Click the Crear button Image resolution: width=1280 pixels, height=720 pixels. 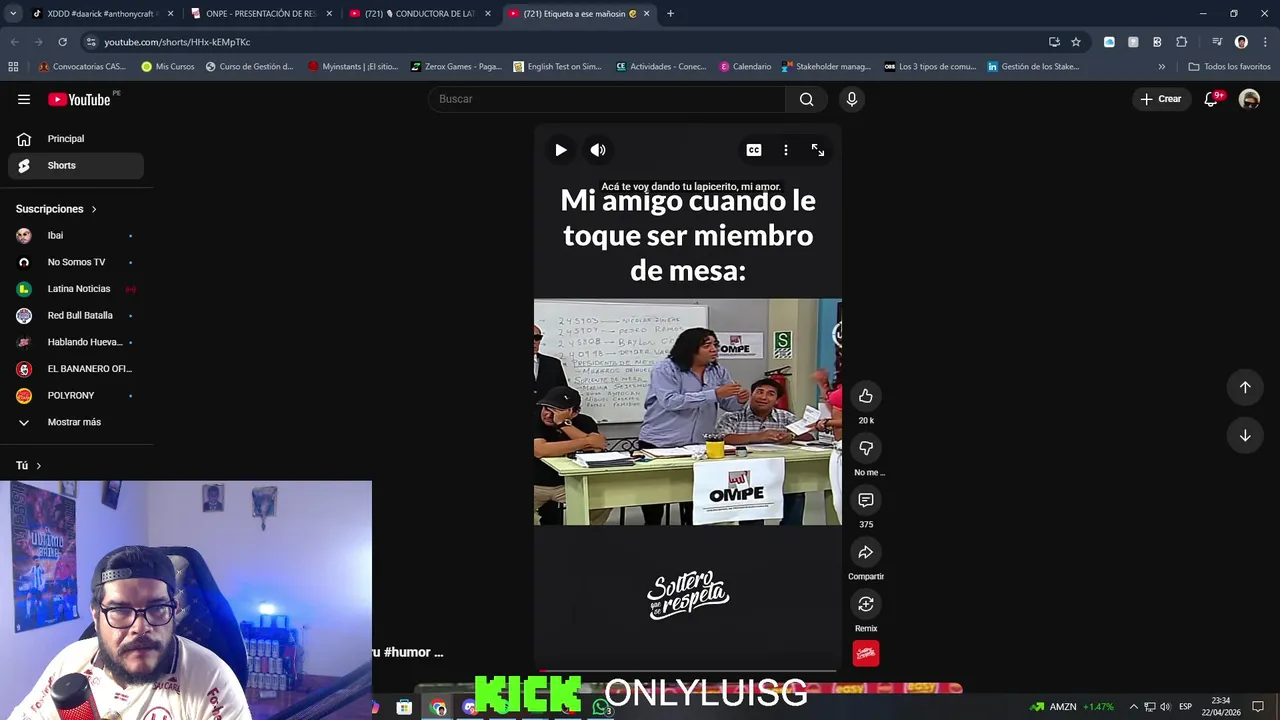[1161, 99]
